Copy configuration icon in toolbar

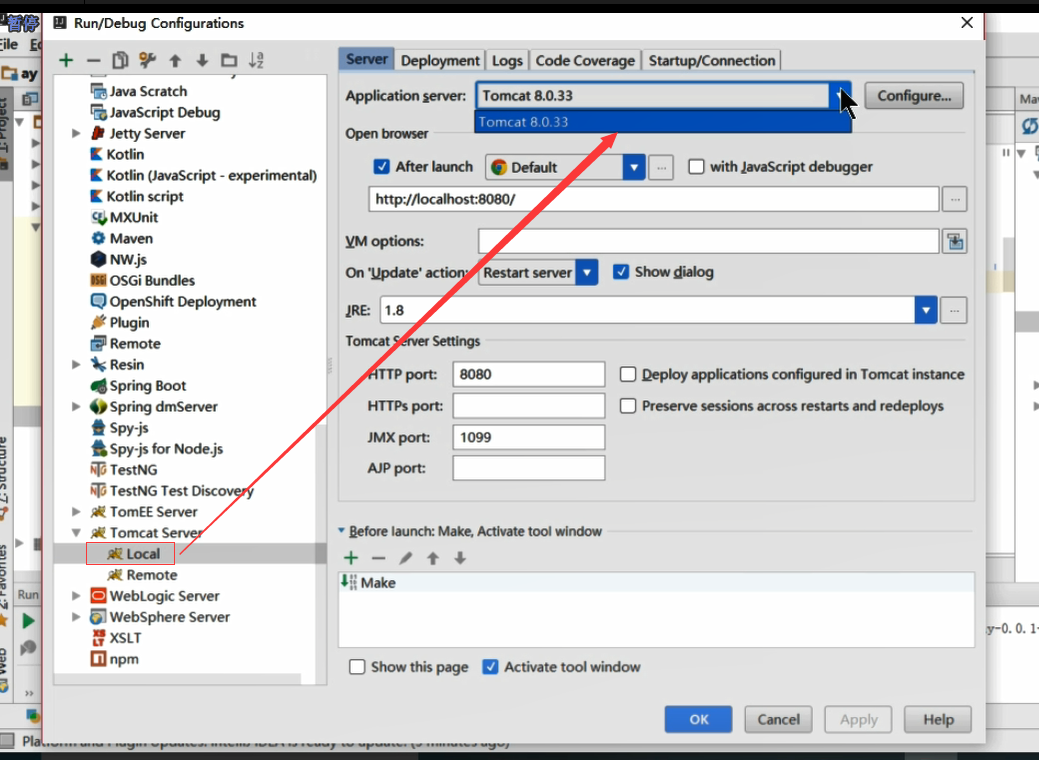click(x=120, y=60)
